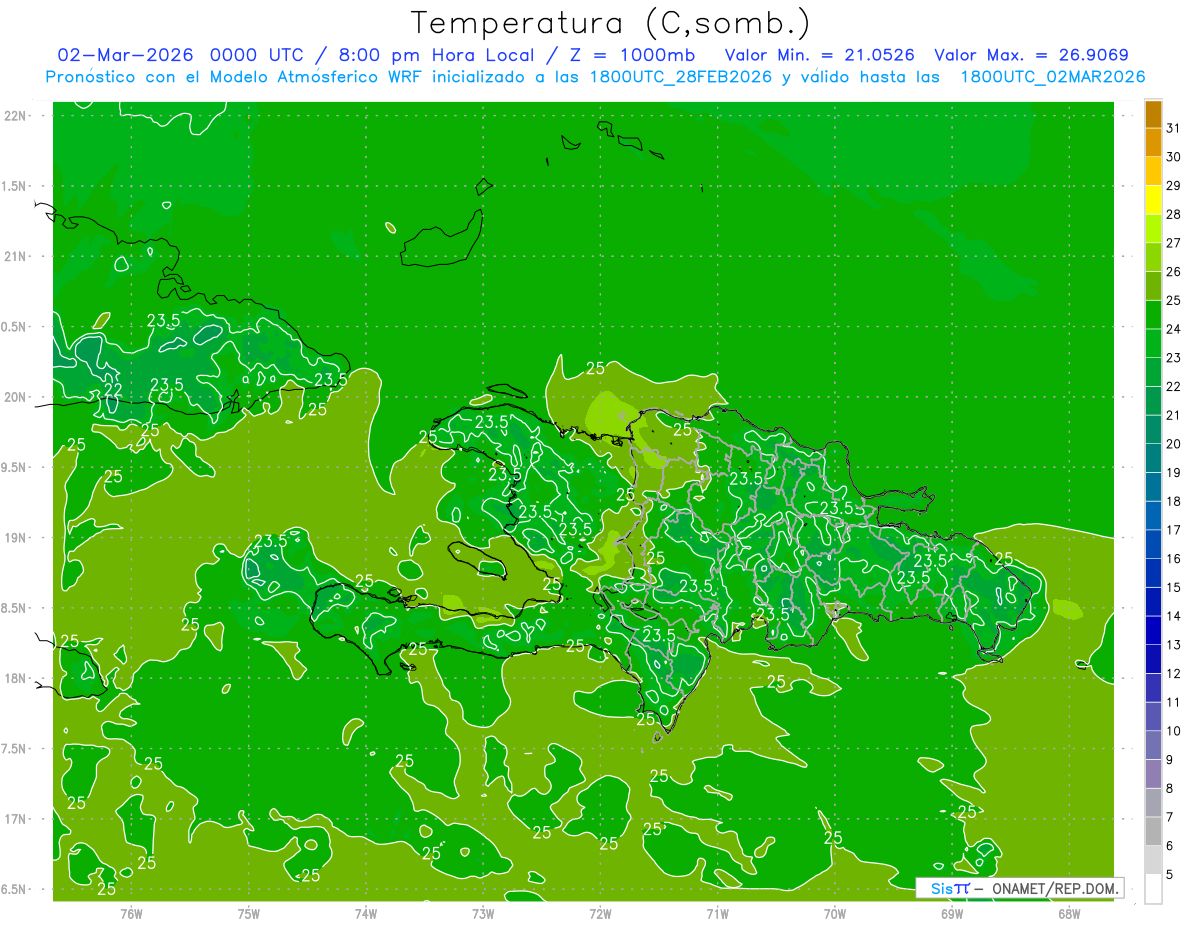This screenshot has height=927, width=1200.
Task: Click the '17N' latitude axis label
Action: click(x=16, y=819)
